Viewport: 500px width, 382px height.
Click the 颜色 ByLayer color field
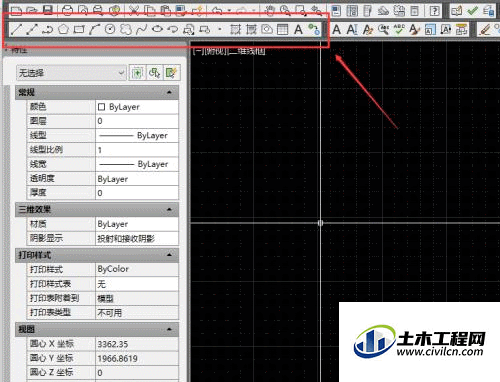click(x=137, y=107)
